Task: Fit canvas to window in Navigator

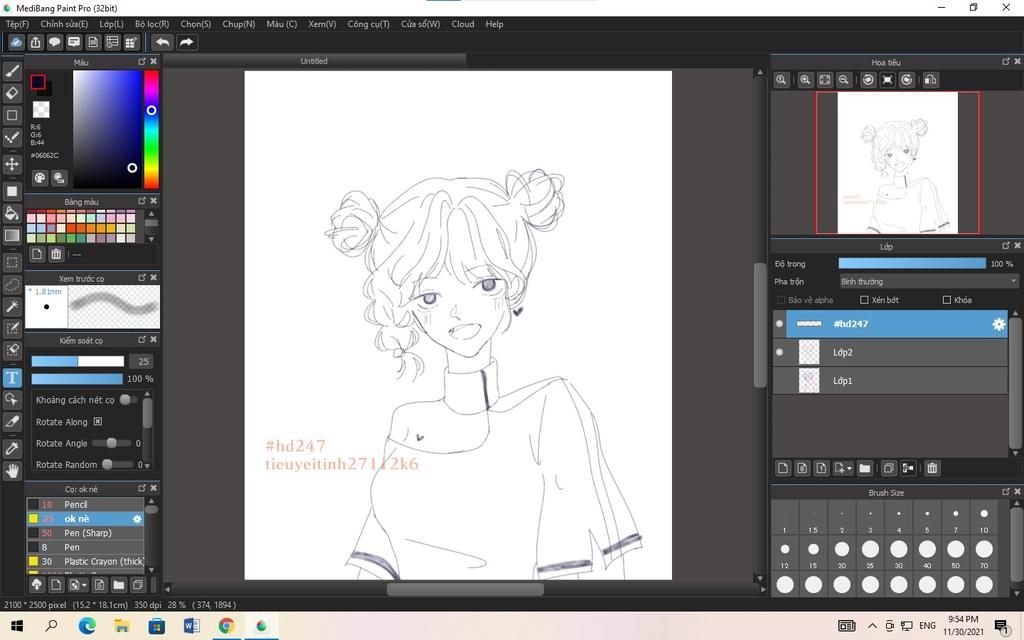Action: pyautogui.click(x=825, y=80)
